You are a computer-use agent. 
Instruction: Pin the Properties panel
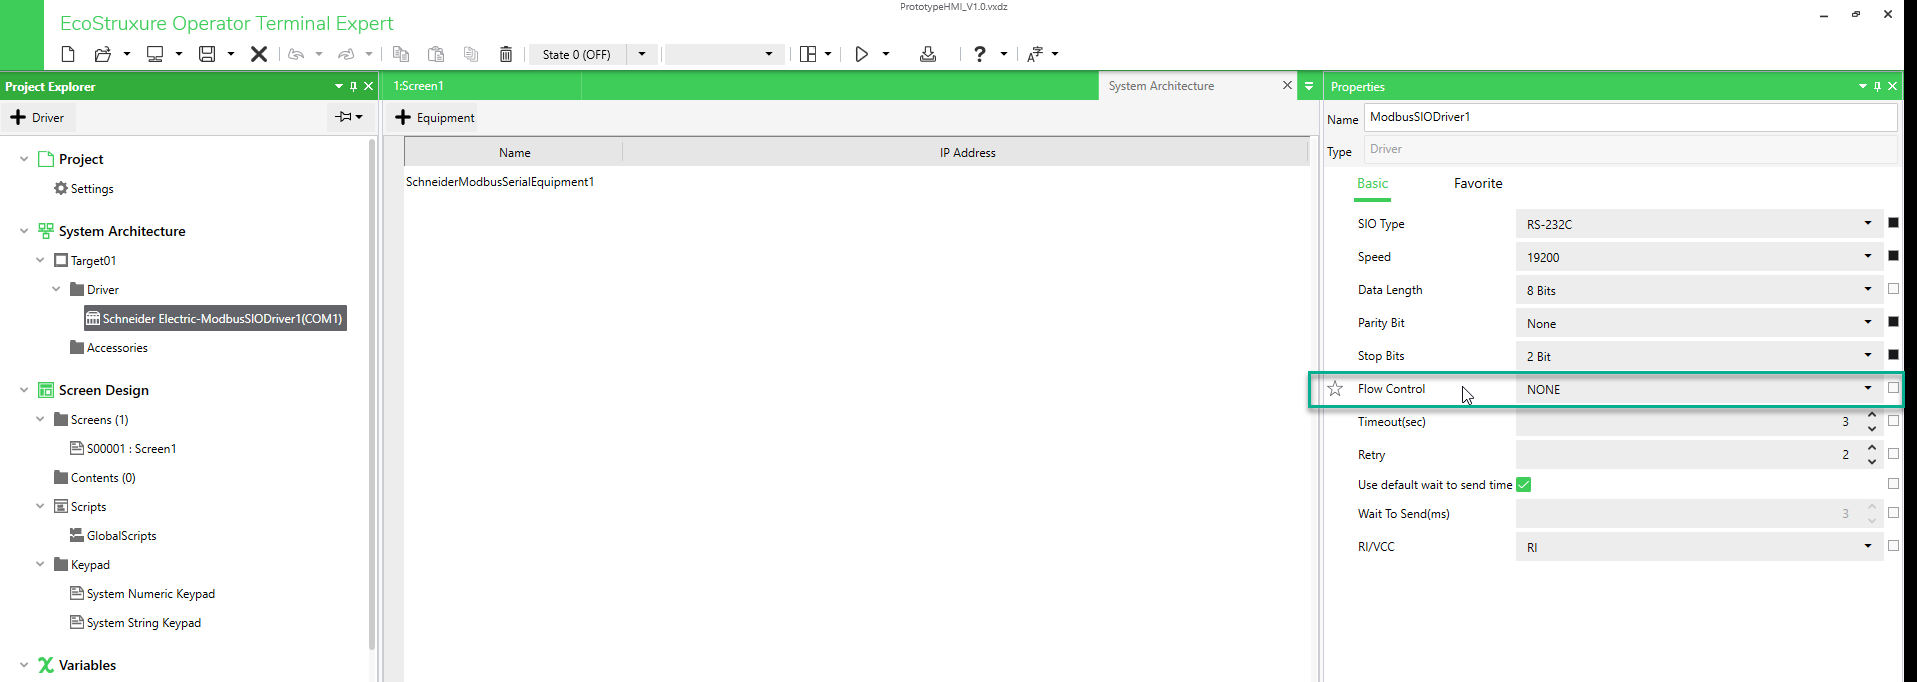[1877, 86]
